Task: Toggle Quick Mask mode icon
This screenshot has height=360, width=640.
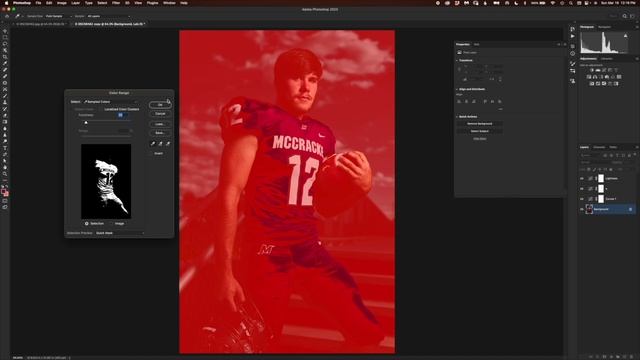Action: coord(5,201)
